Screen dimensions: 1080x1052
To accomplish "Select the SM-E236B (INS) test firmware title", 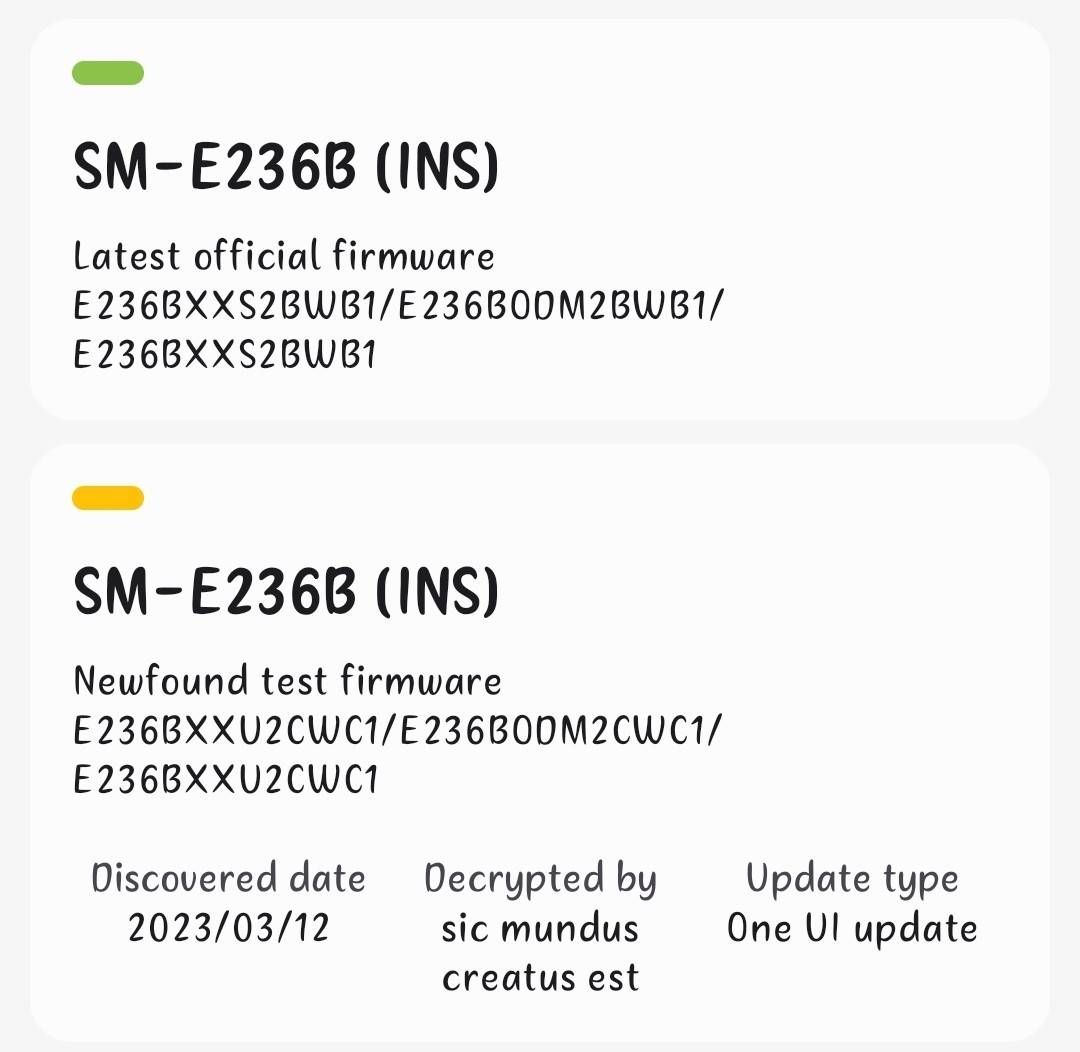I will coord(287,590).
